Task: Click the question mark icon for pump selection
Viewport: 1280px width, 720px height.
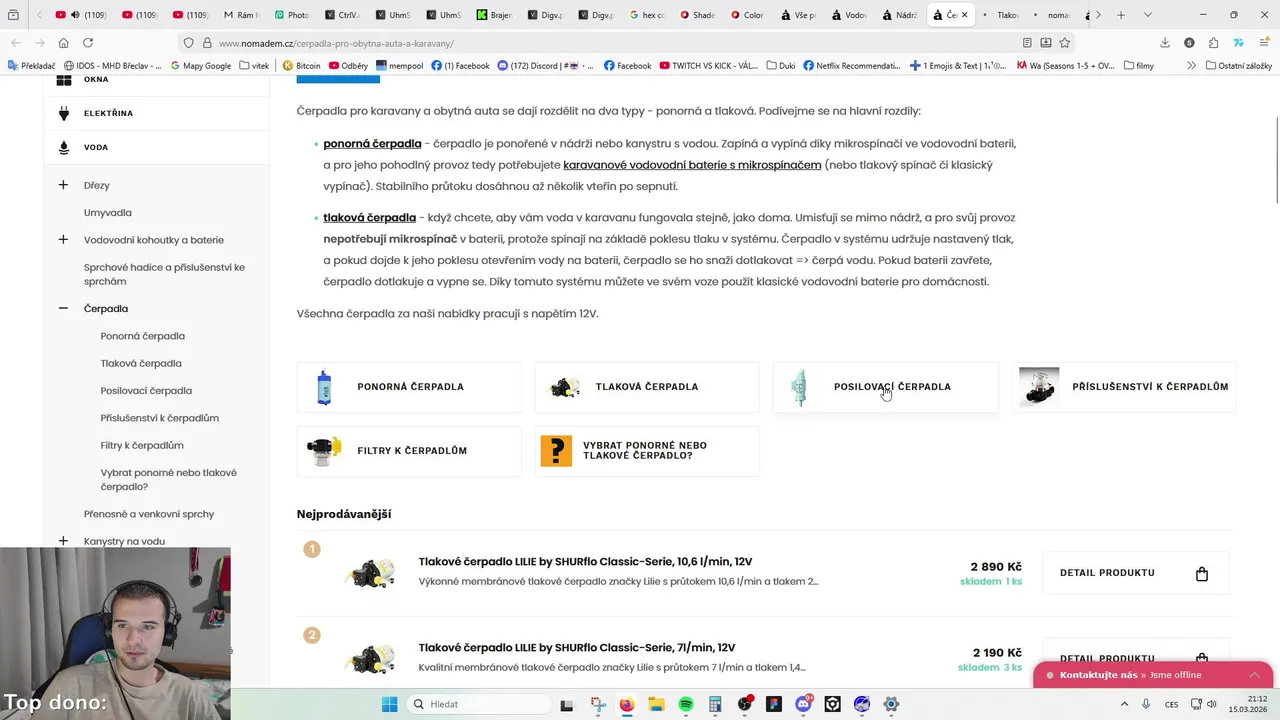Action: (x=556, y=451)
